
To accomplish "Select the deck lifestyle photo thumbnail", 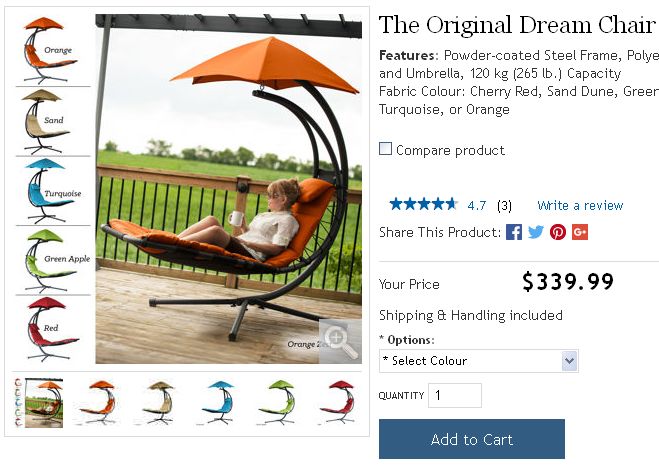I will [39, 403].
